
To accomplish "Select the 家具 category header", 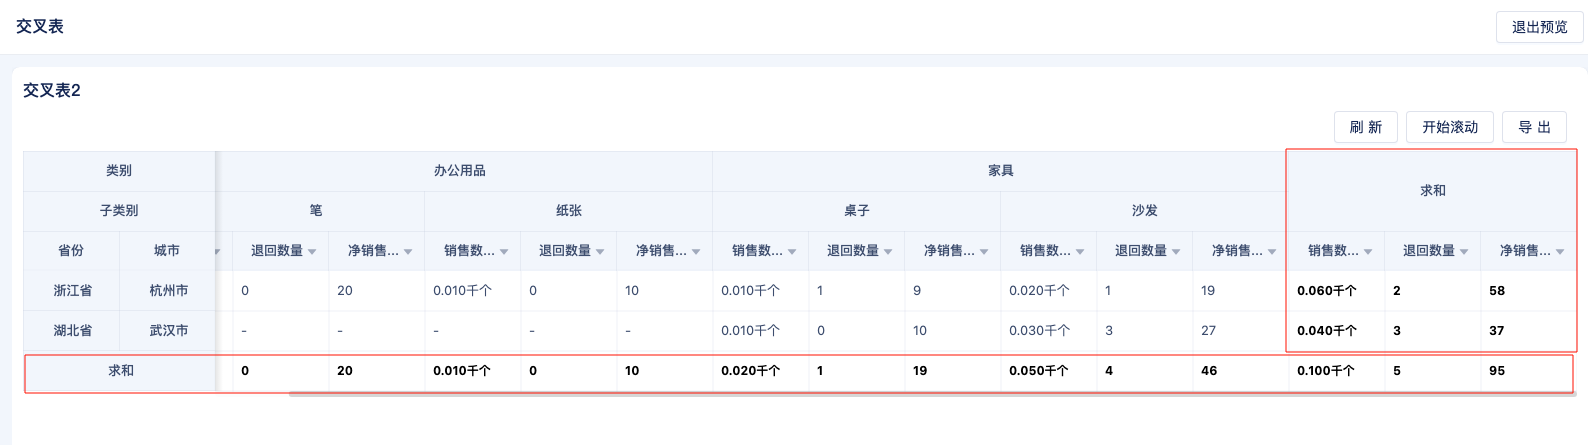I will pos(1000,171).
